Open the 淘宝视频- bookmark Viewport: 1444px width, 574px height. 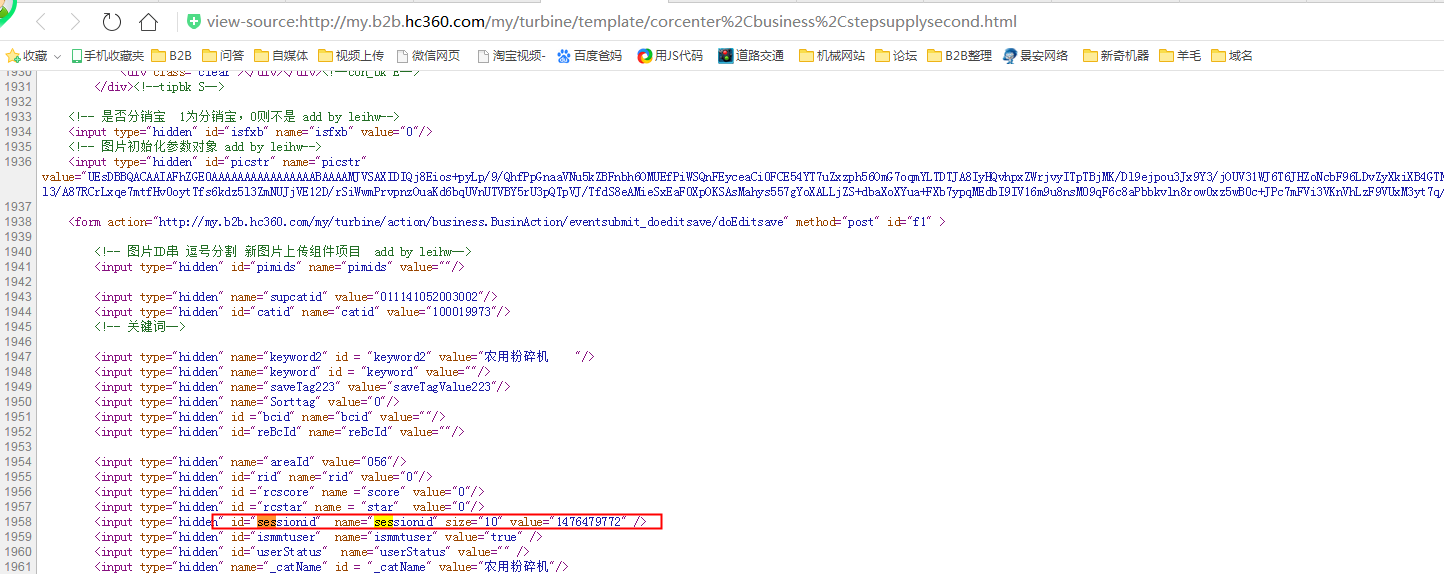(x=511, y=56)
